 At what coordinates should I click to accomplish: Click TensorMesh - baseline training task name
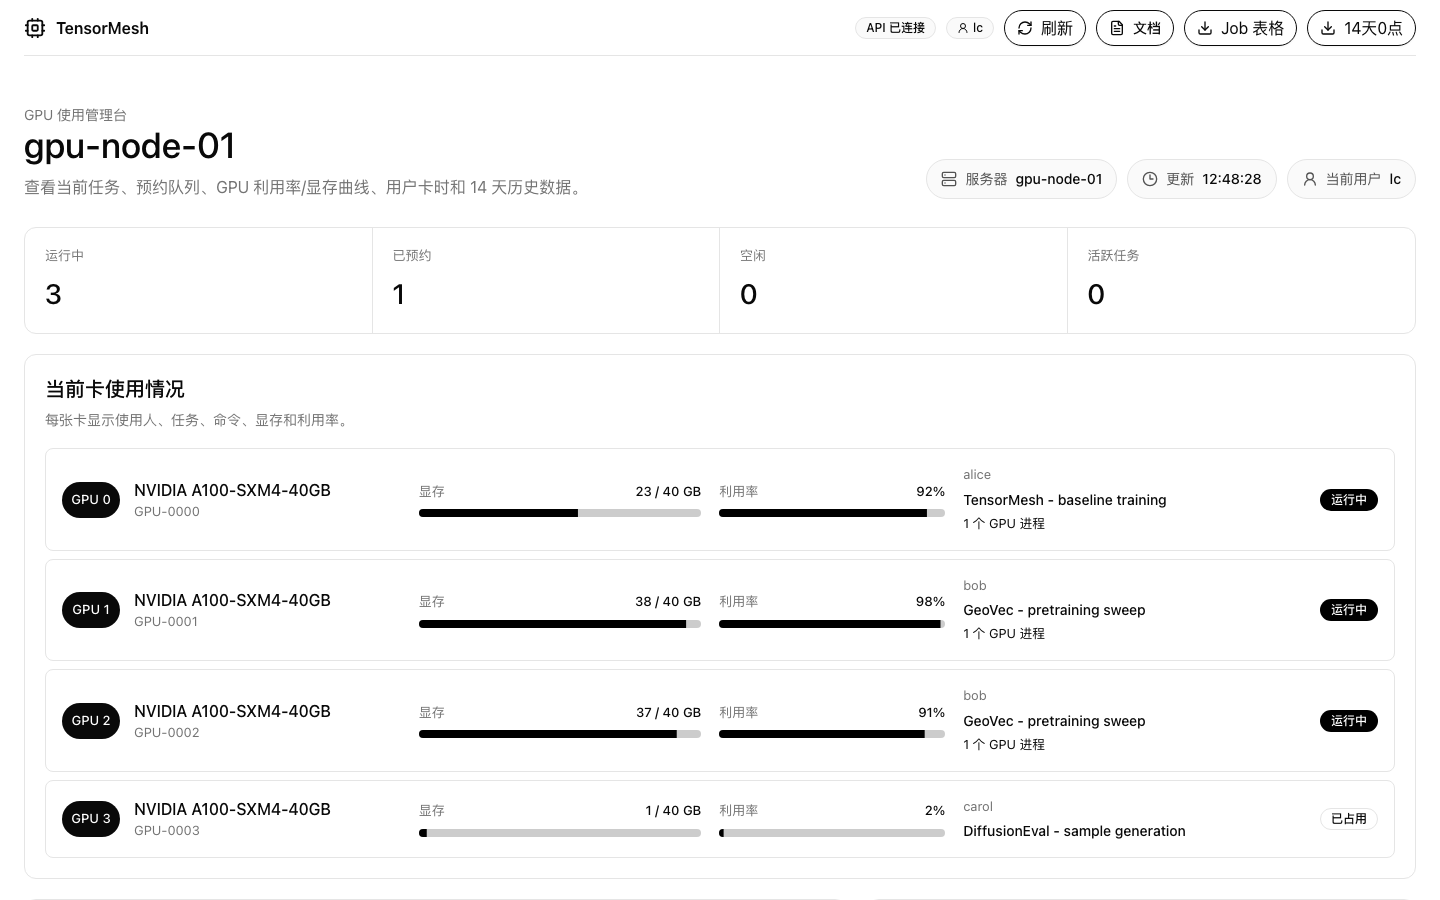(1065, 500)
